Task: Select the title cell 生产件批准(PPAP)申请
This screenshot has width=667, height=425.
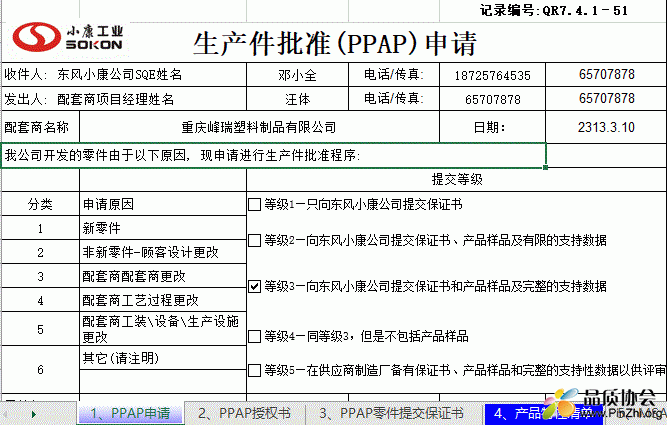Action: click(335, 43)
